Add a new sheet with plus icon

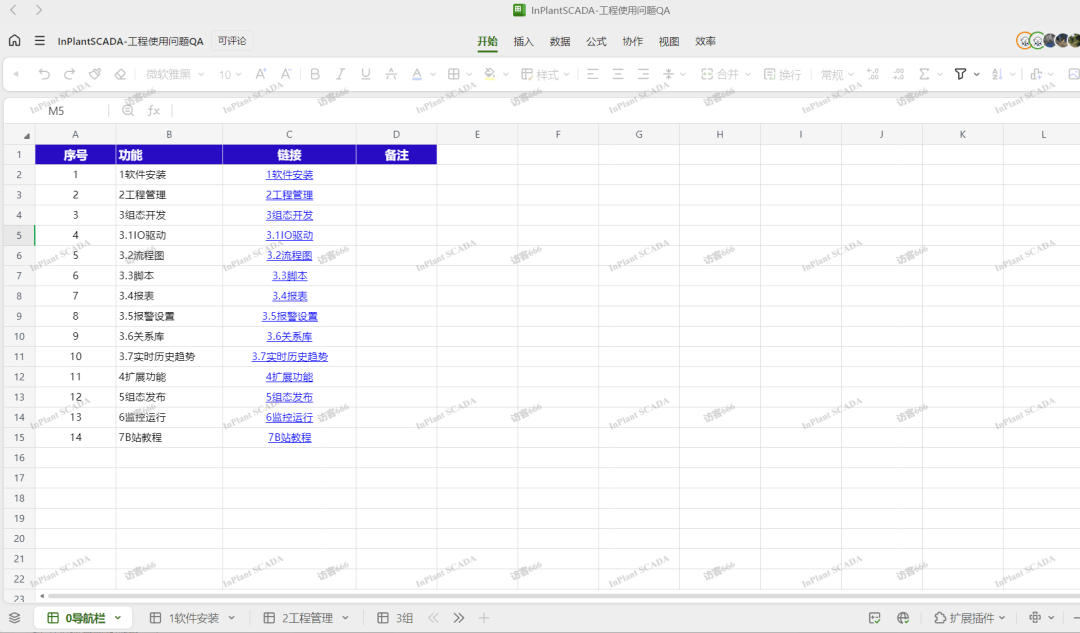pyautogui.click(x=484, y=618)
